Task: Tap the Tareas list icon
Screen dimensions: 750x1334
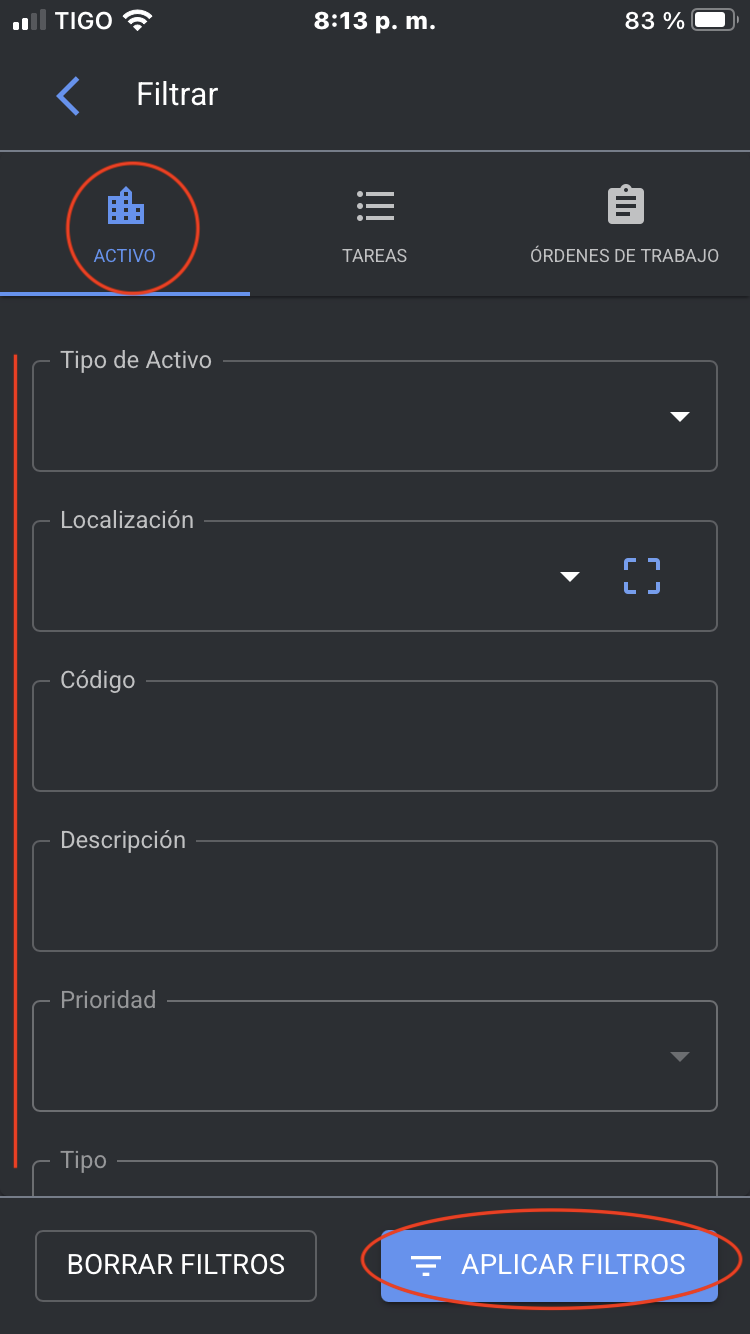Action: 375,206
